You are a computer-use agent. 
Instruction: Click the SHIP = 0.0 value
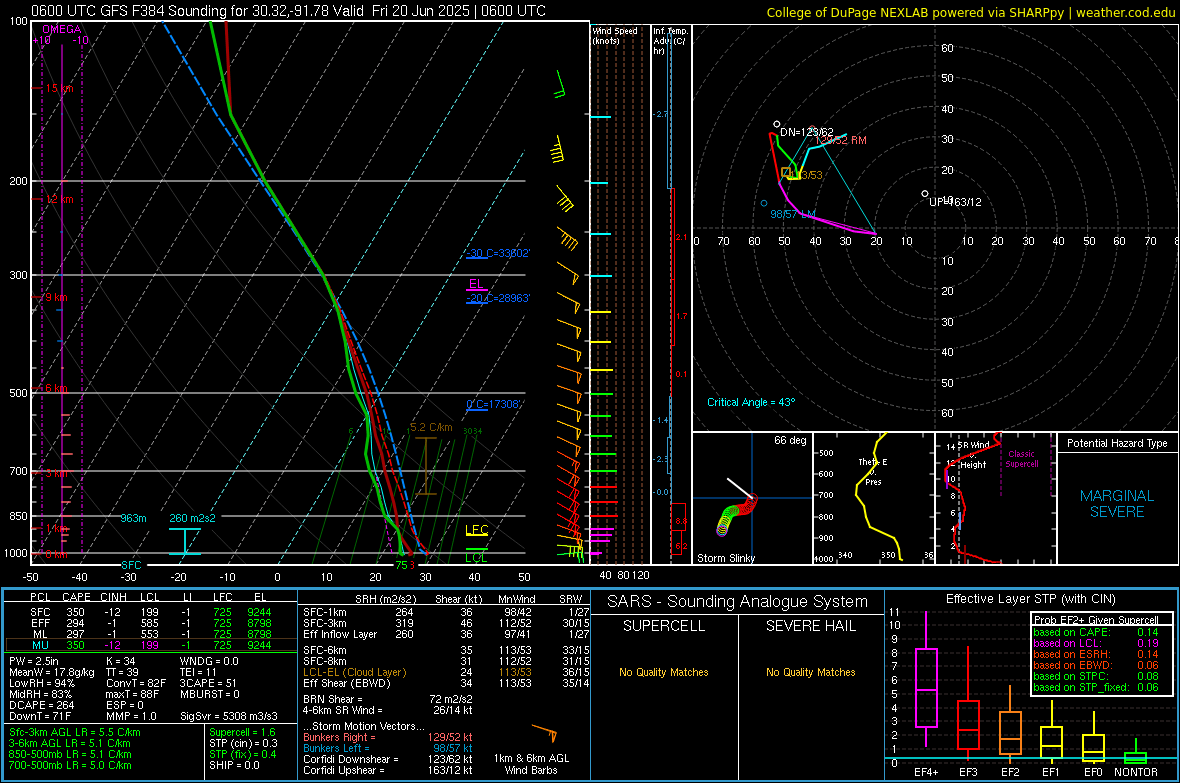tap(234, 765)
